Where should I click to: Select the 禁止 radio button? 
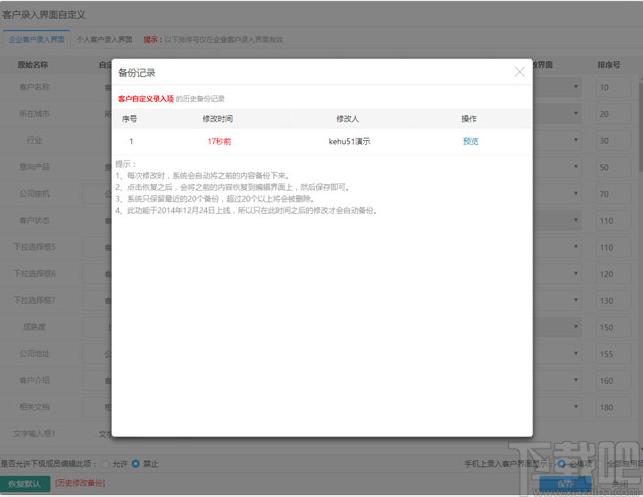point(135,464)
